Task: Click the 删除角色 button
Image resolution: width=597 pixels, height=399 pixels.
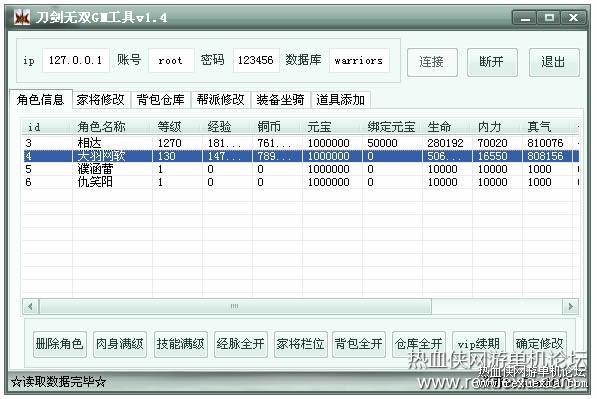Action: pos(59,344)
